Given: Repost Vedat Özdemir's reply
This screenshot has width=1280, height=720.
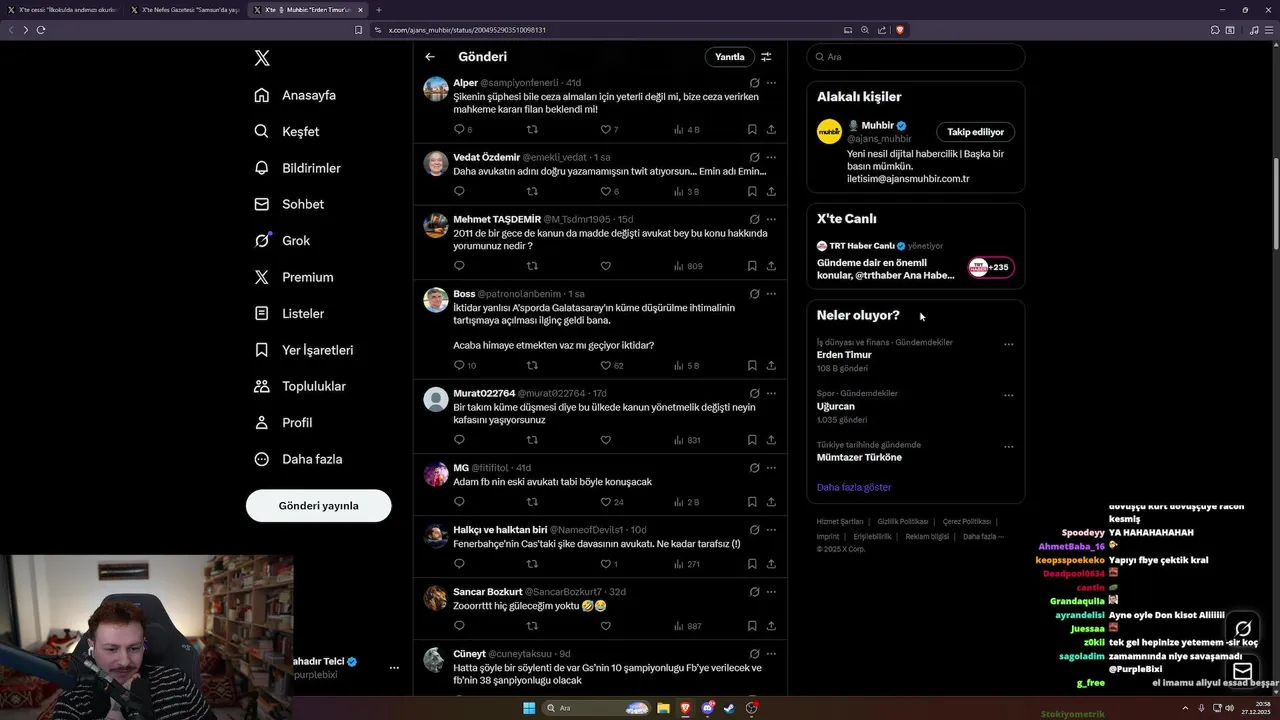Looking at the screenshot, I should [532, 191].
